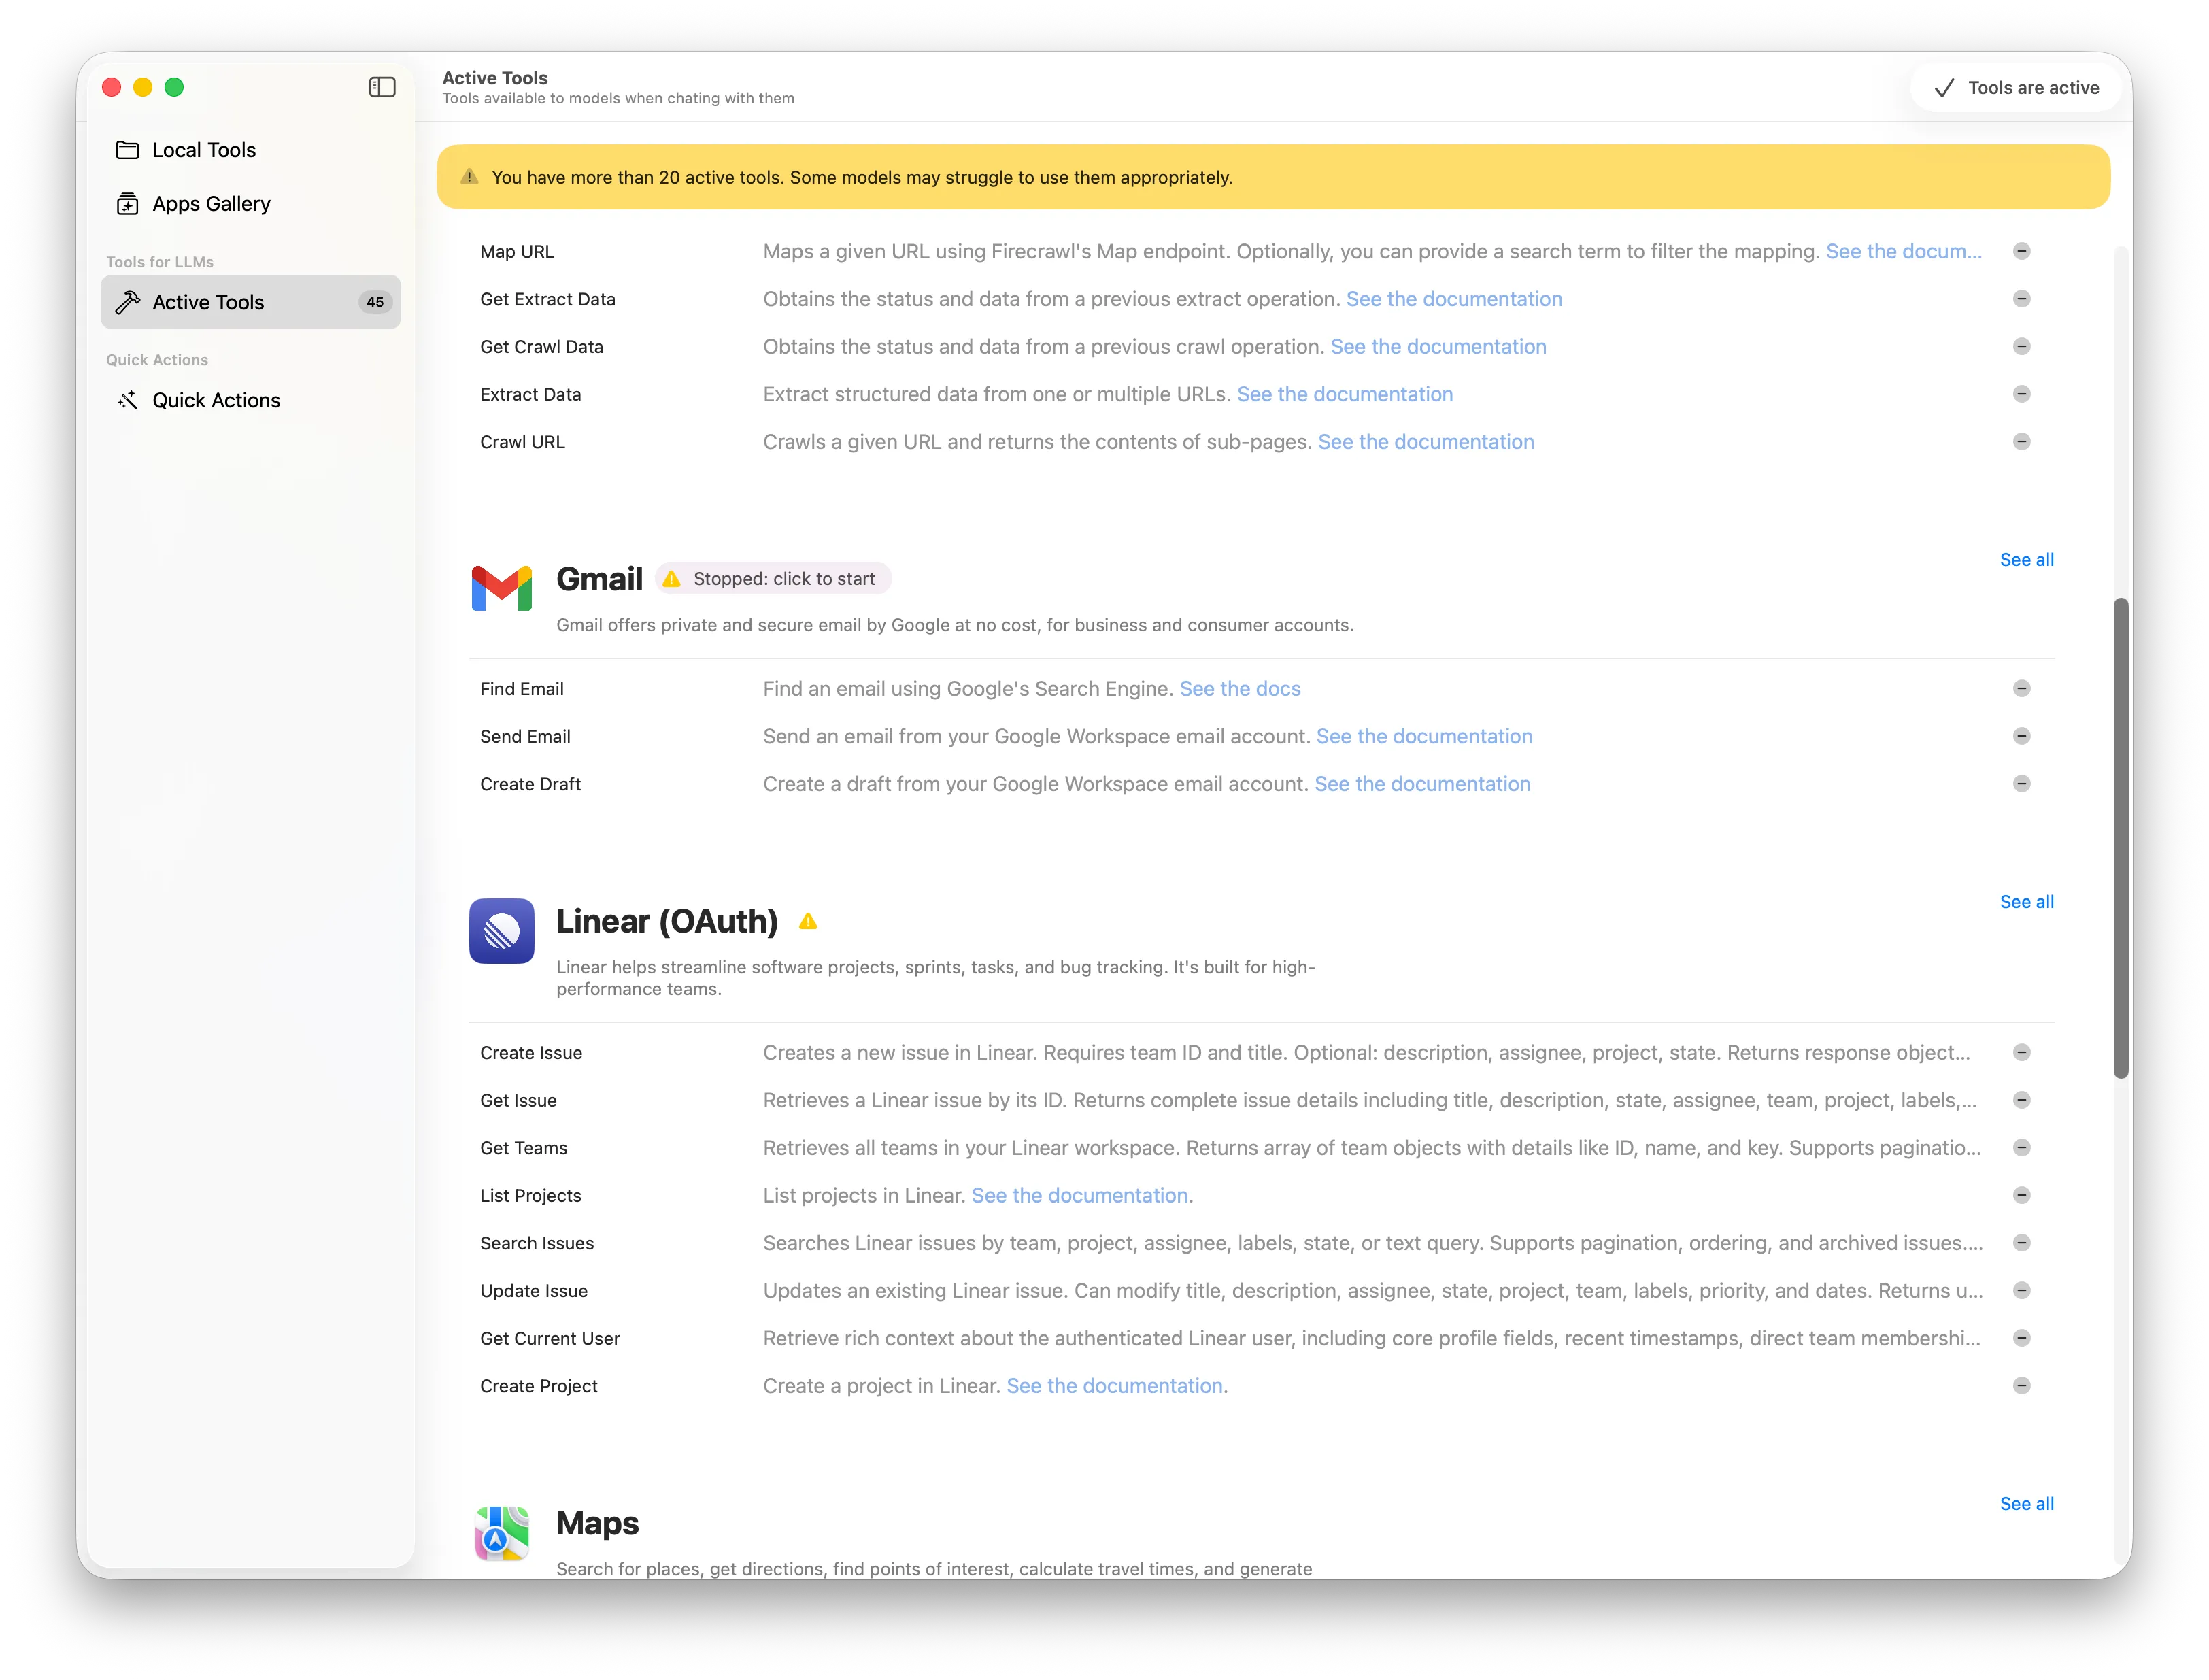Screen dimensions: 2209x1680
Task: Click the Linear (OAuth) app icon
Action: tap(501, 931)
